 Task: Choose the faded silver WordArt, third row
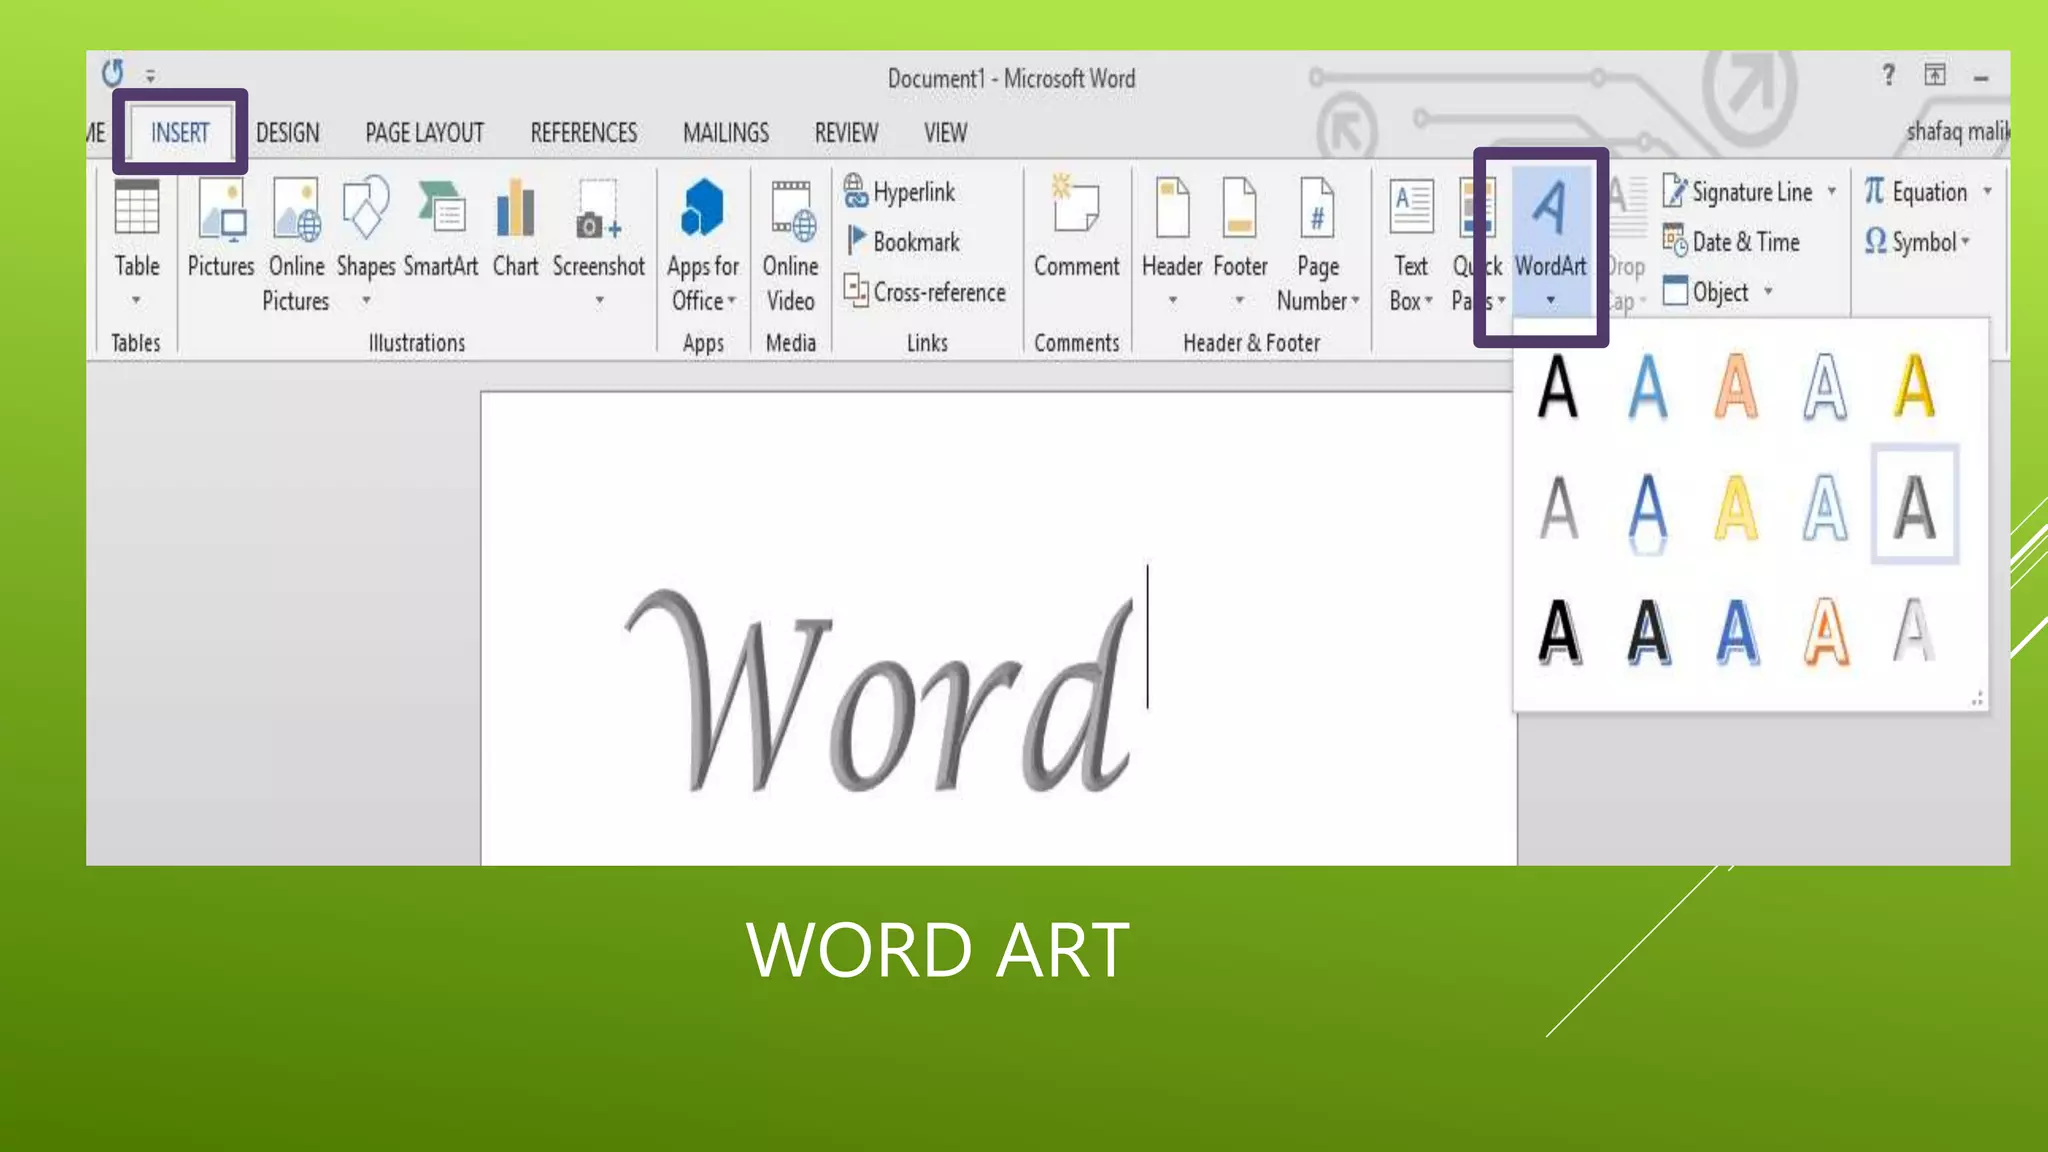[x=1914, y=632]
